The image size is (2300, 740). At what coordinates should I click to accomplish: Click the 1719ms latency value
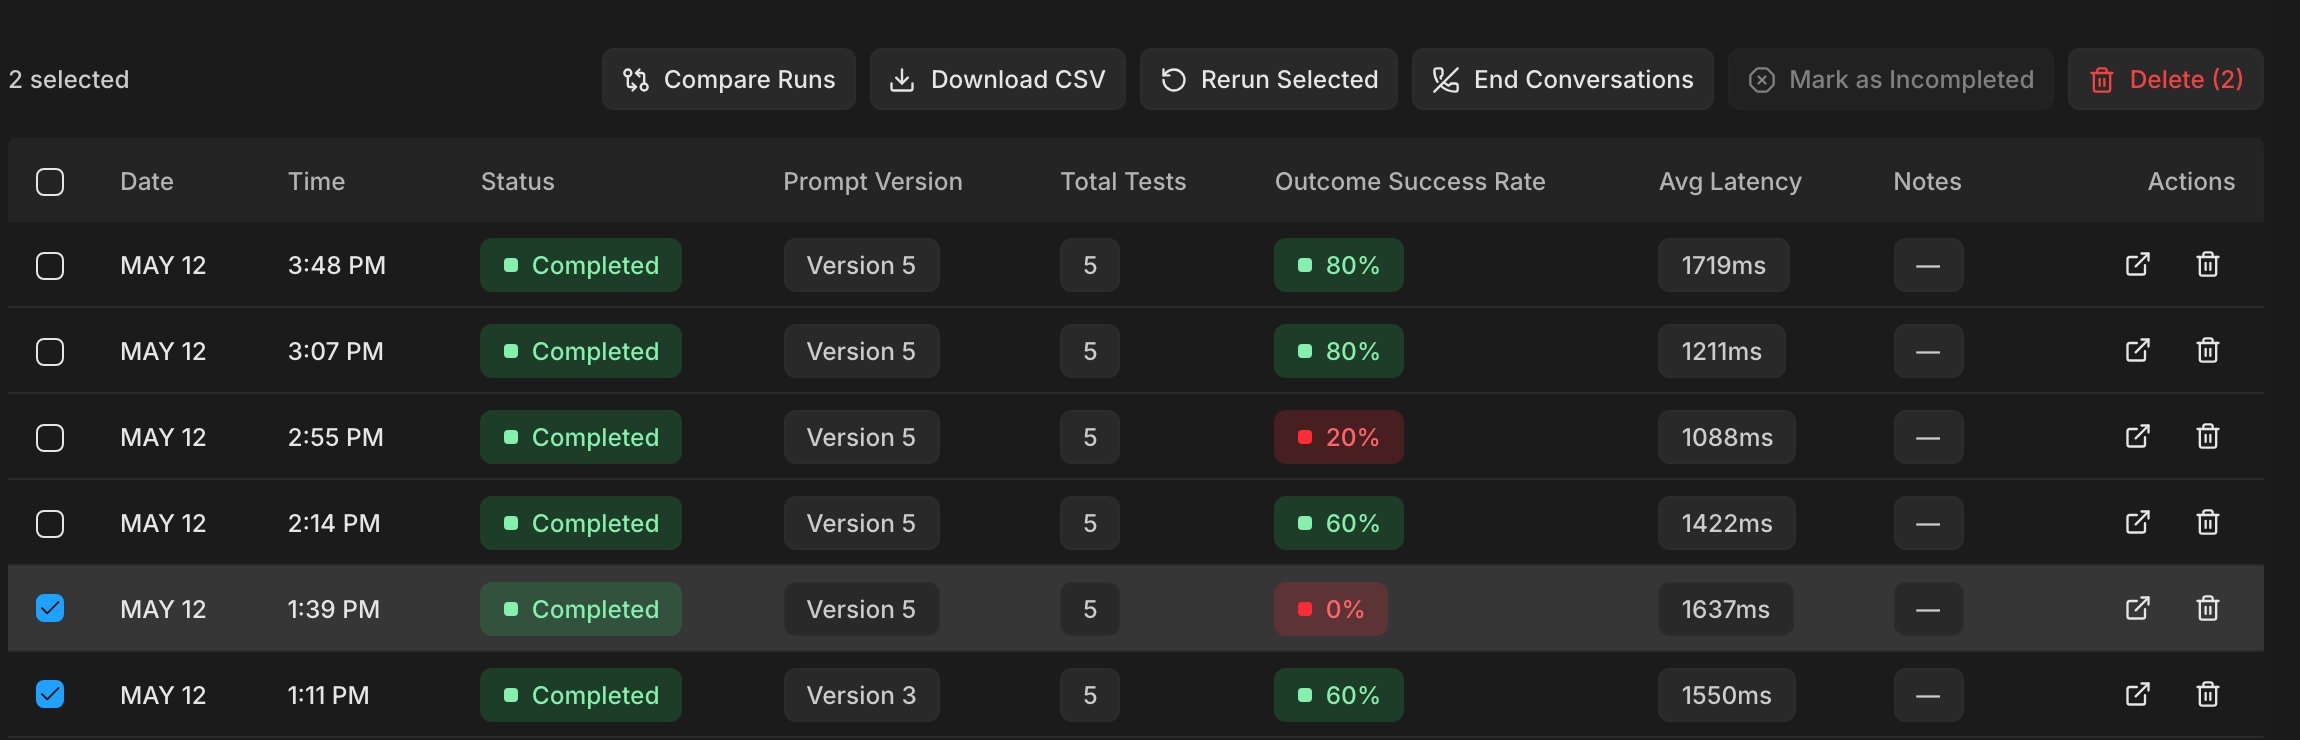coord(1724,265)
